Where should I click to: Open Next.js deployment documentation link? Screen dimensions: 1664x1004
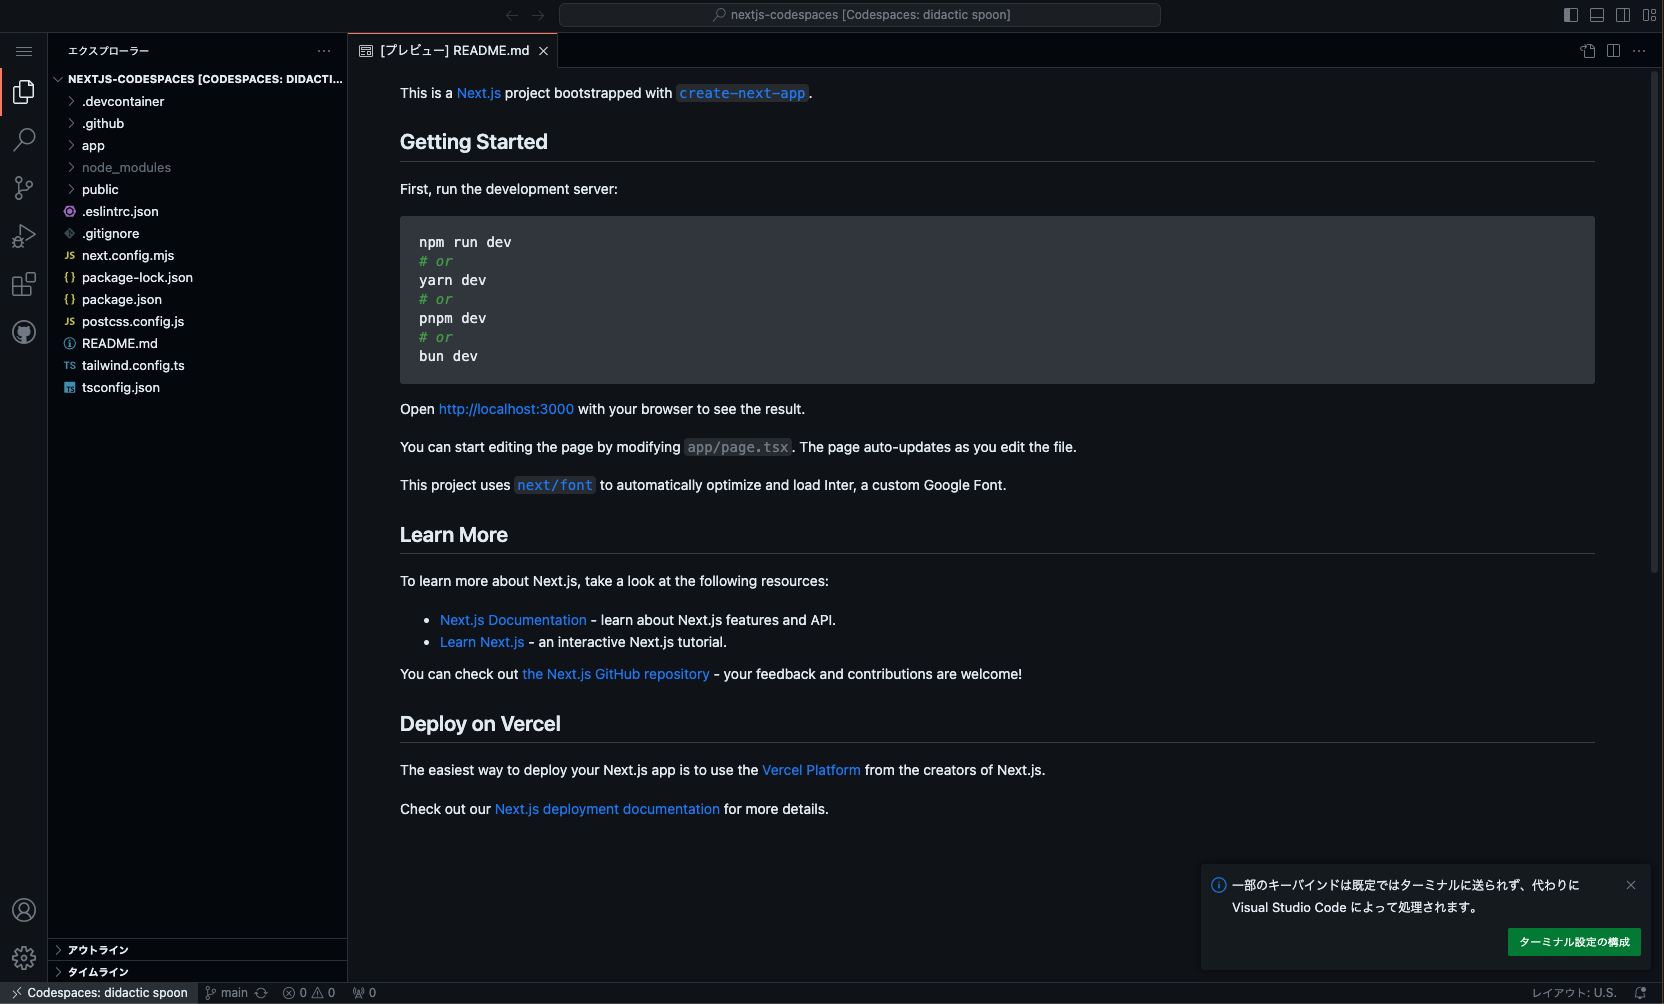pos(607,809)
